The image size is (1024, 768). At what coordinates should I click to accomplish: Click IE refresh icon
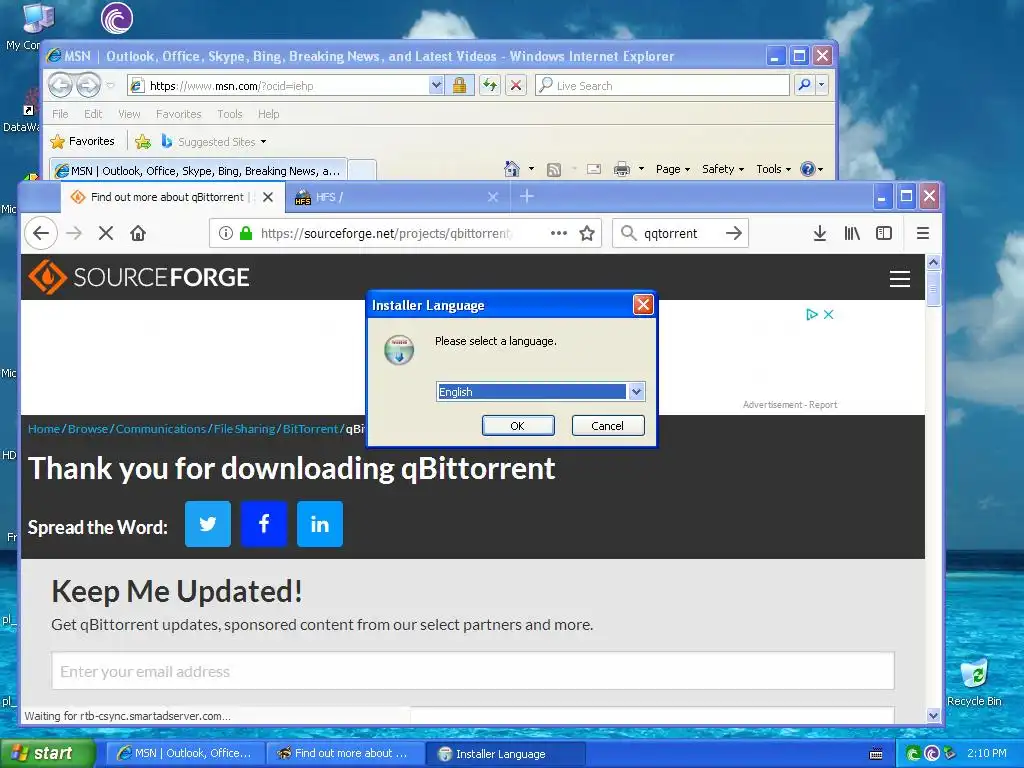click(490, 85)
